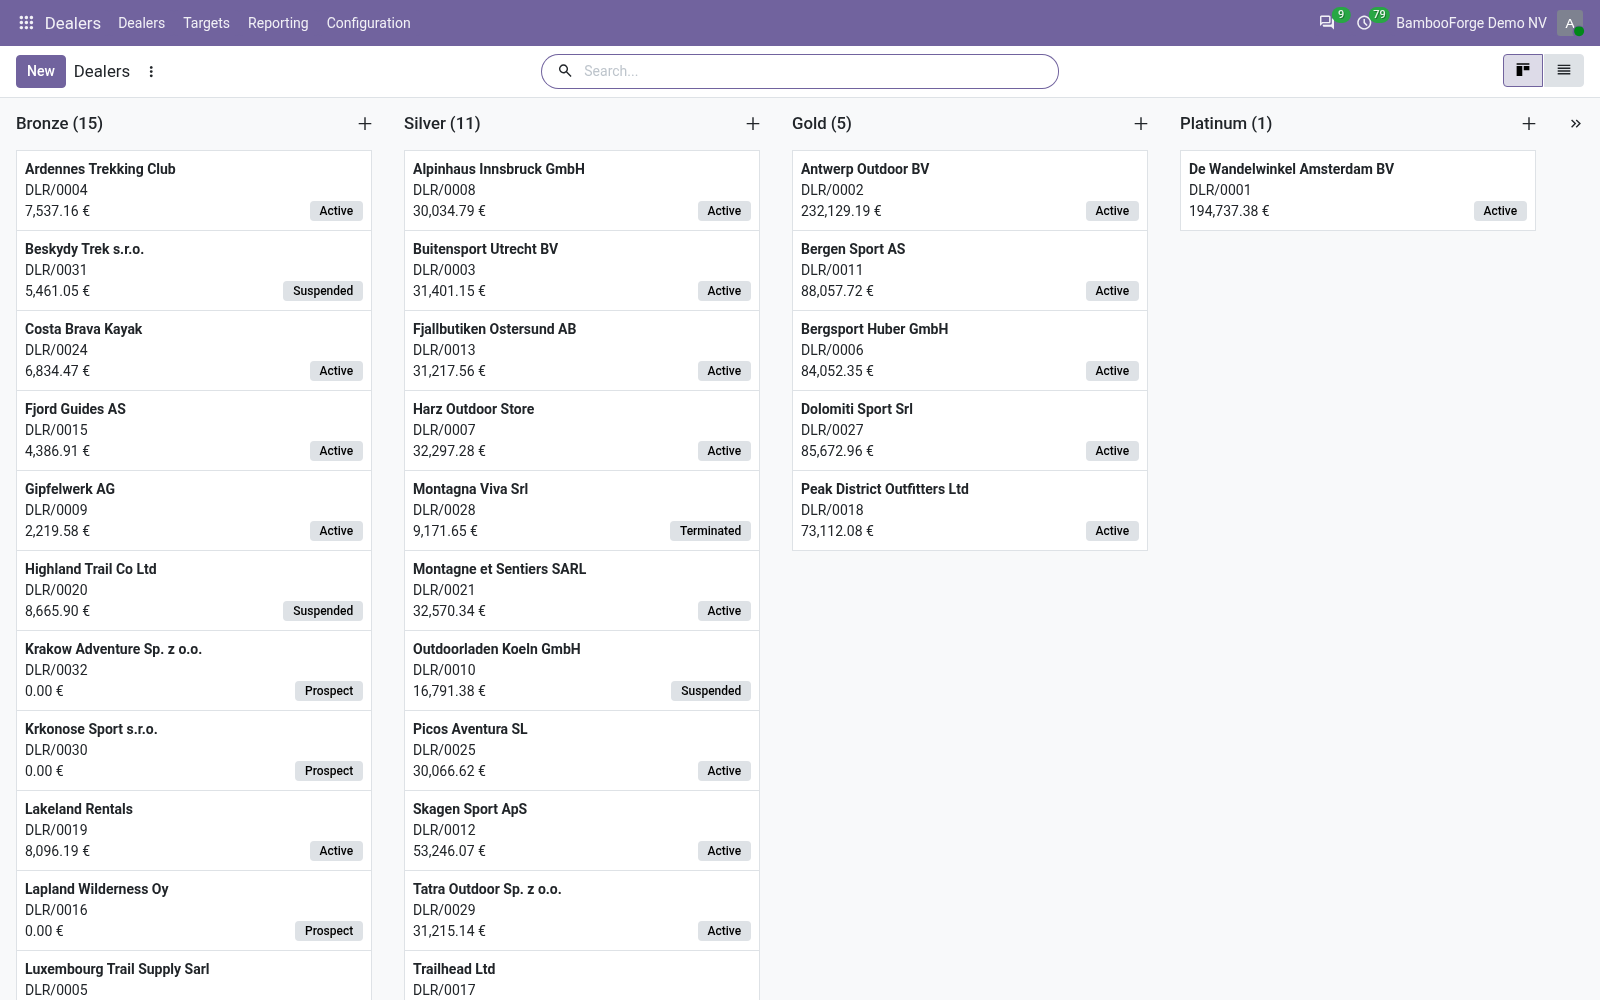The image size is (1600, 1000).
Task: Switch to list view
Action: point(1564,70)
